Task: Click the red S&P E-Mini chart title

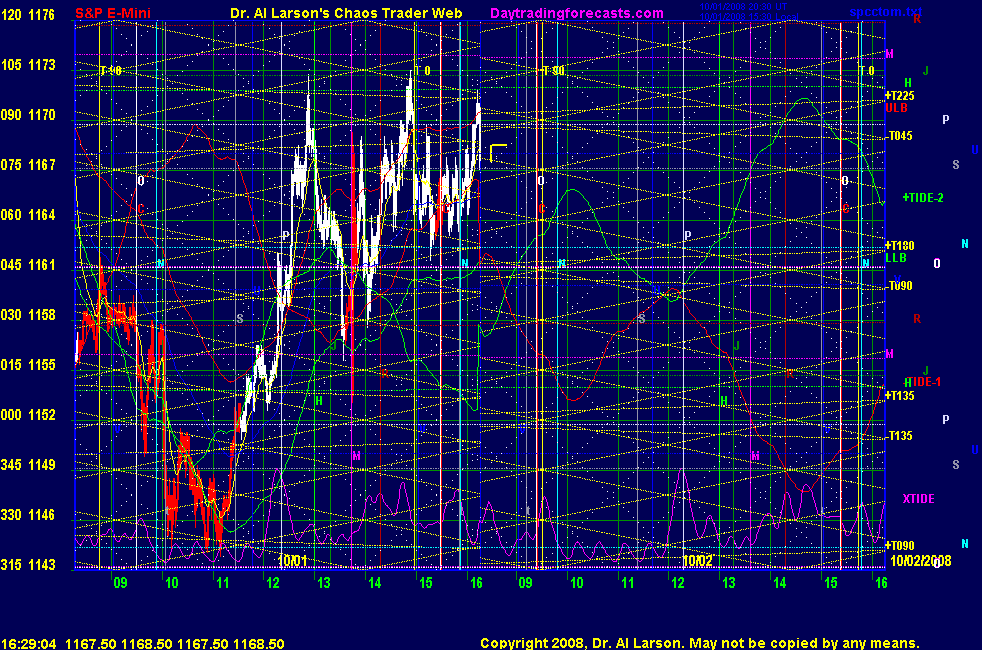Action: pyautogui.click(x=113, y=13)
